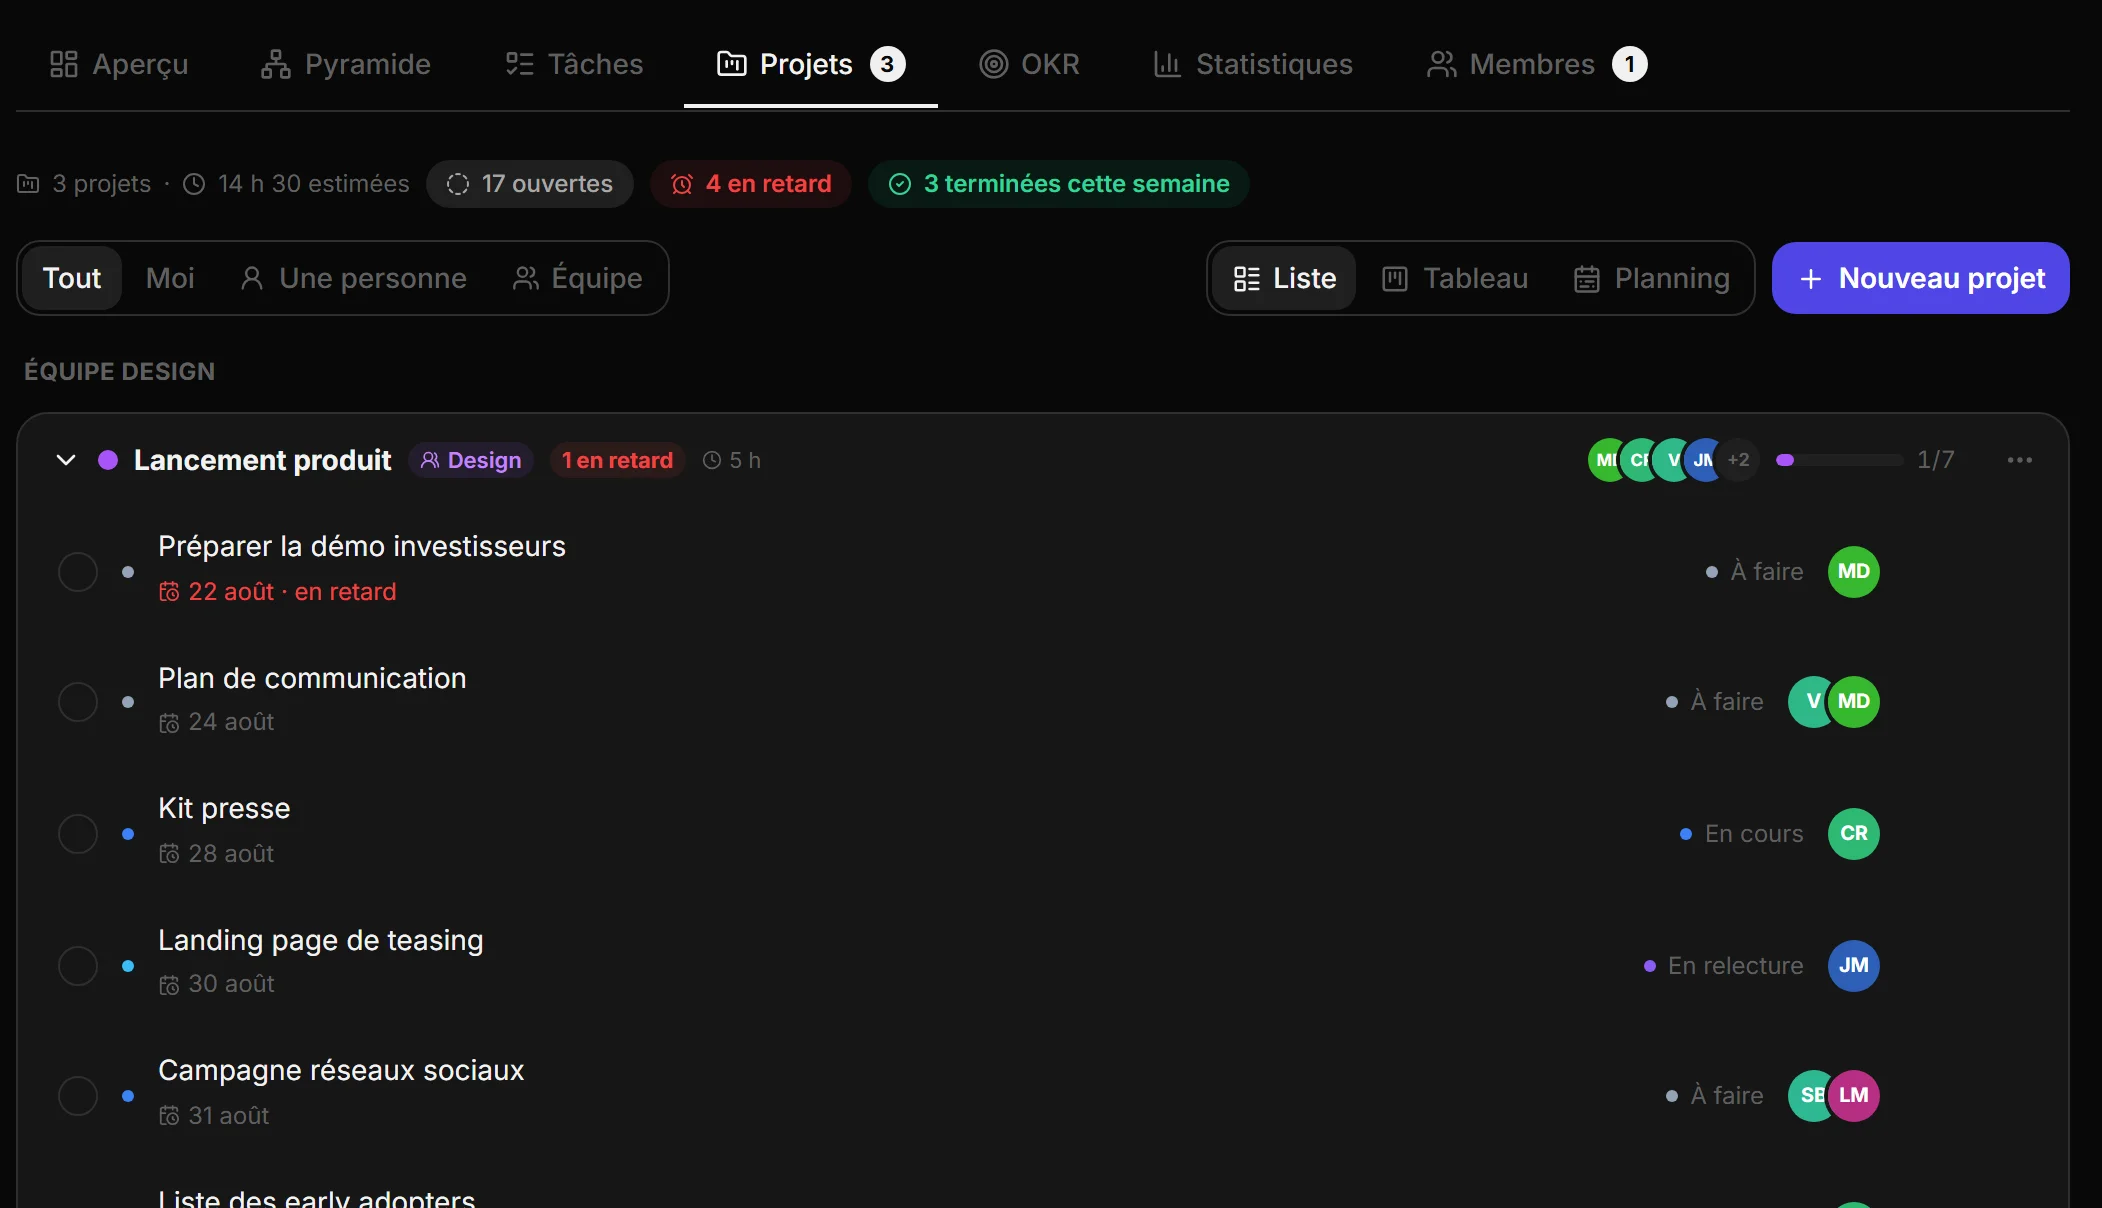Click the Lancement produit progress bar

[x=1839, y=460]
